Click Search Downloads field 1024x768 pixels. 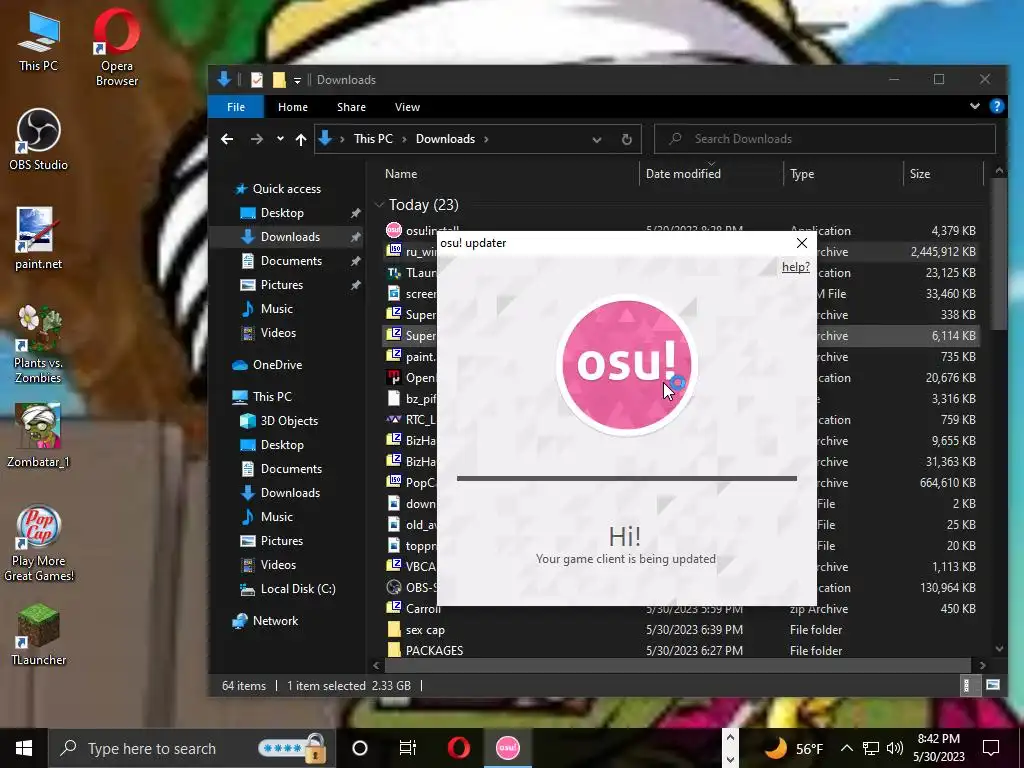[824, 139]
